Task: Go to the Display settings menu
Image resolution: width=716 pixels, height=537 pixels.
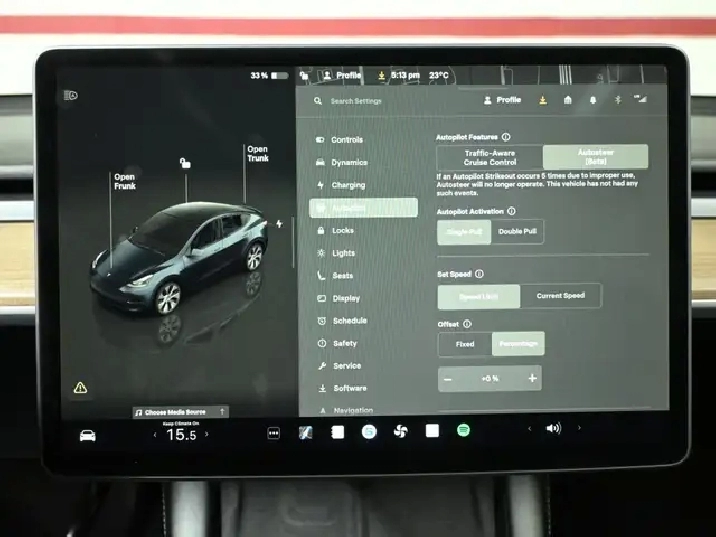Action: [346, 298]
